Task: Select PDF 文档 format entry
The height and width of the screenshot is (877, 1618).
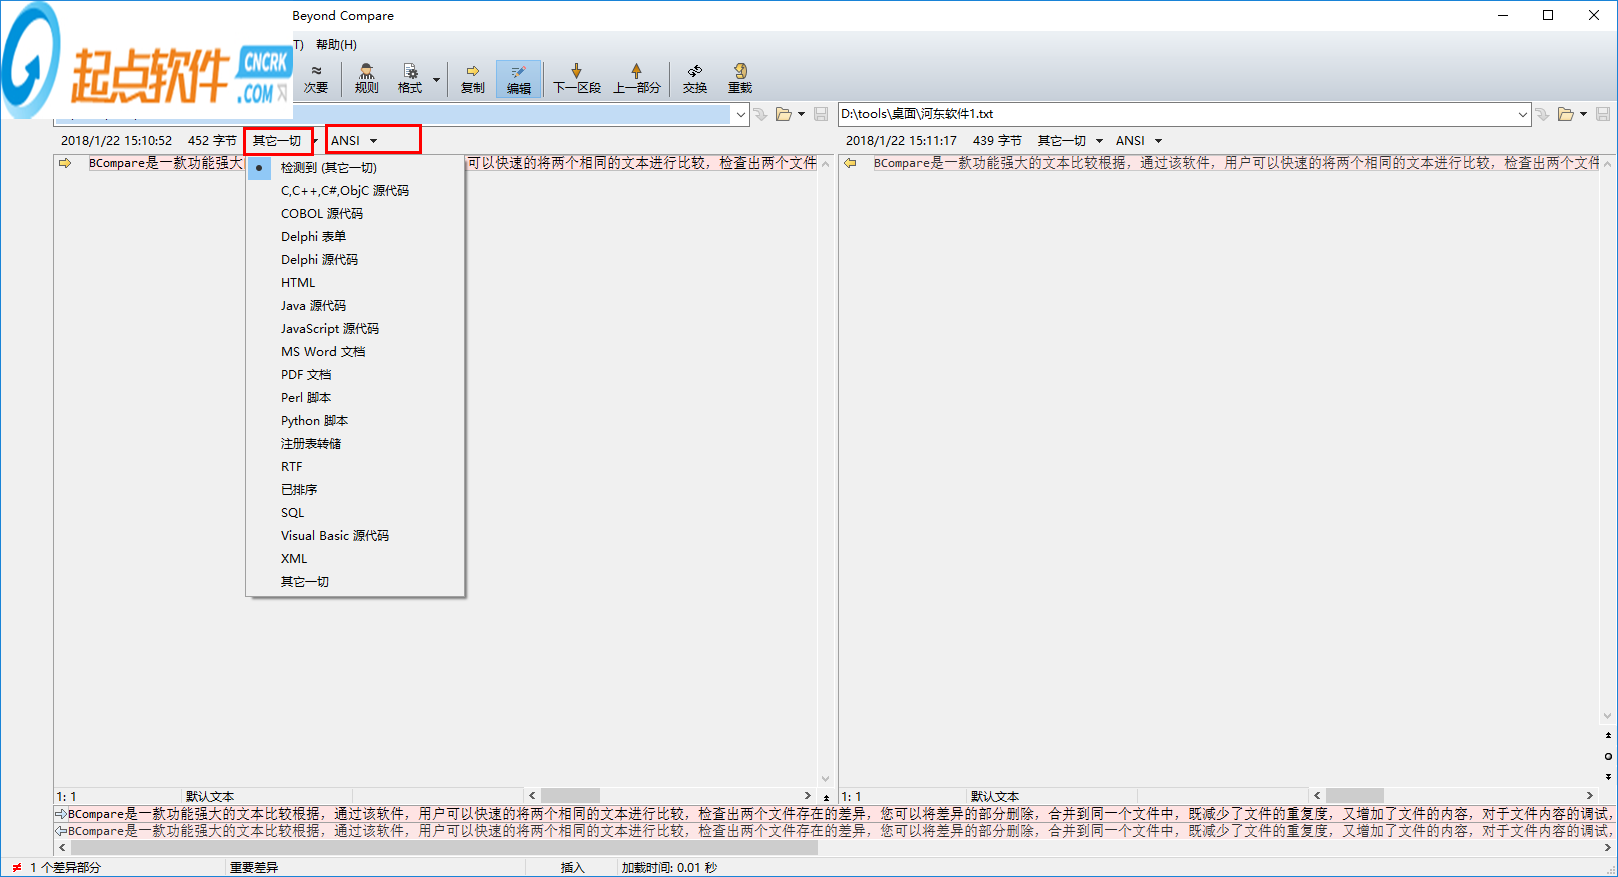Action: point(355,375)
